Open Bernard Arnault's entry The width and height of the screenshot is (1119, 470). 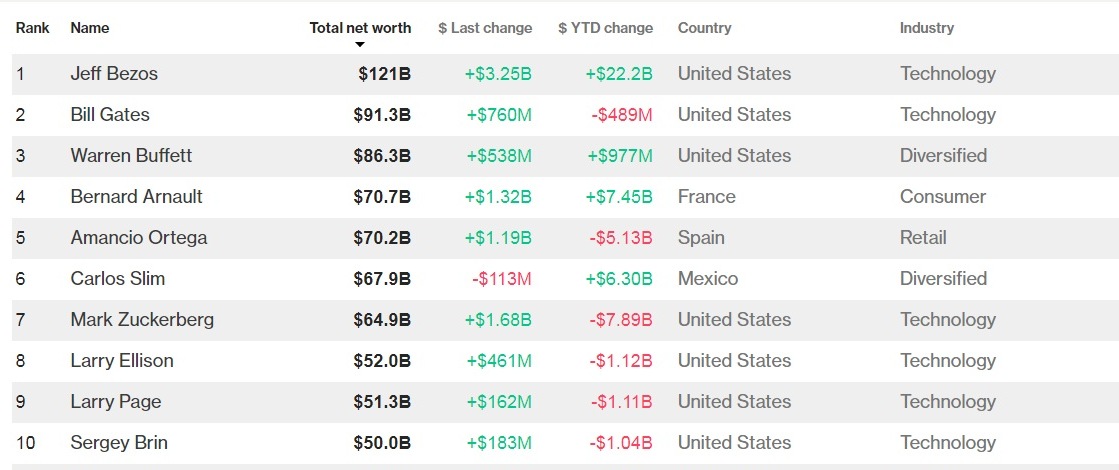click(x=136, y=197)
